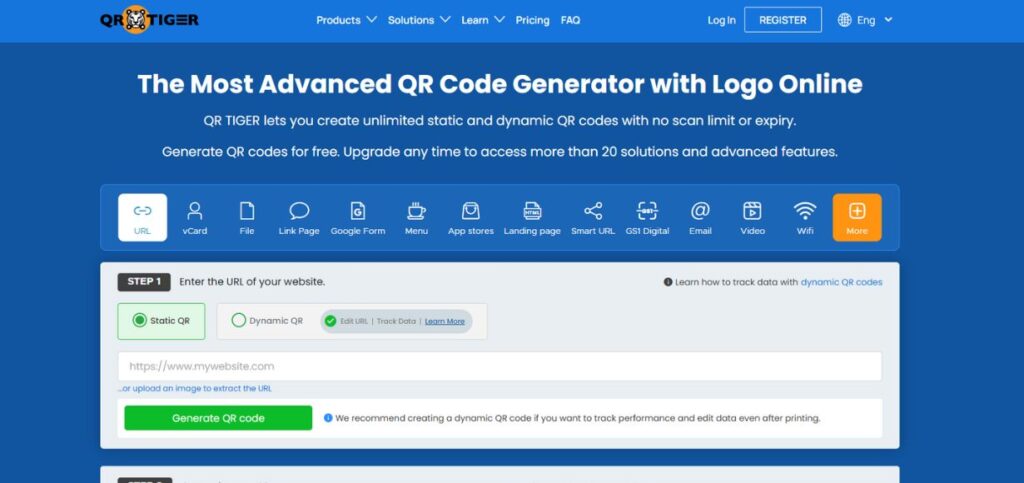This screenshot has height=483, width=1024.
Task: Pick the Wifi QR code icon
Action: 805,217
